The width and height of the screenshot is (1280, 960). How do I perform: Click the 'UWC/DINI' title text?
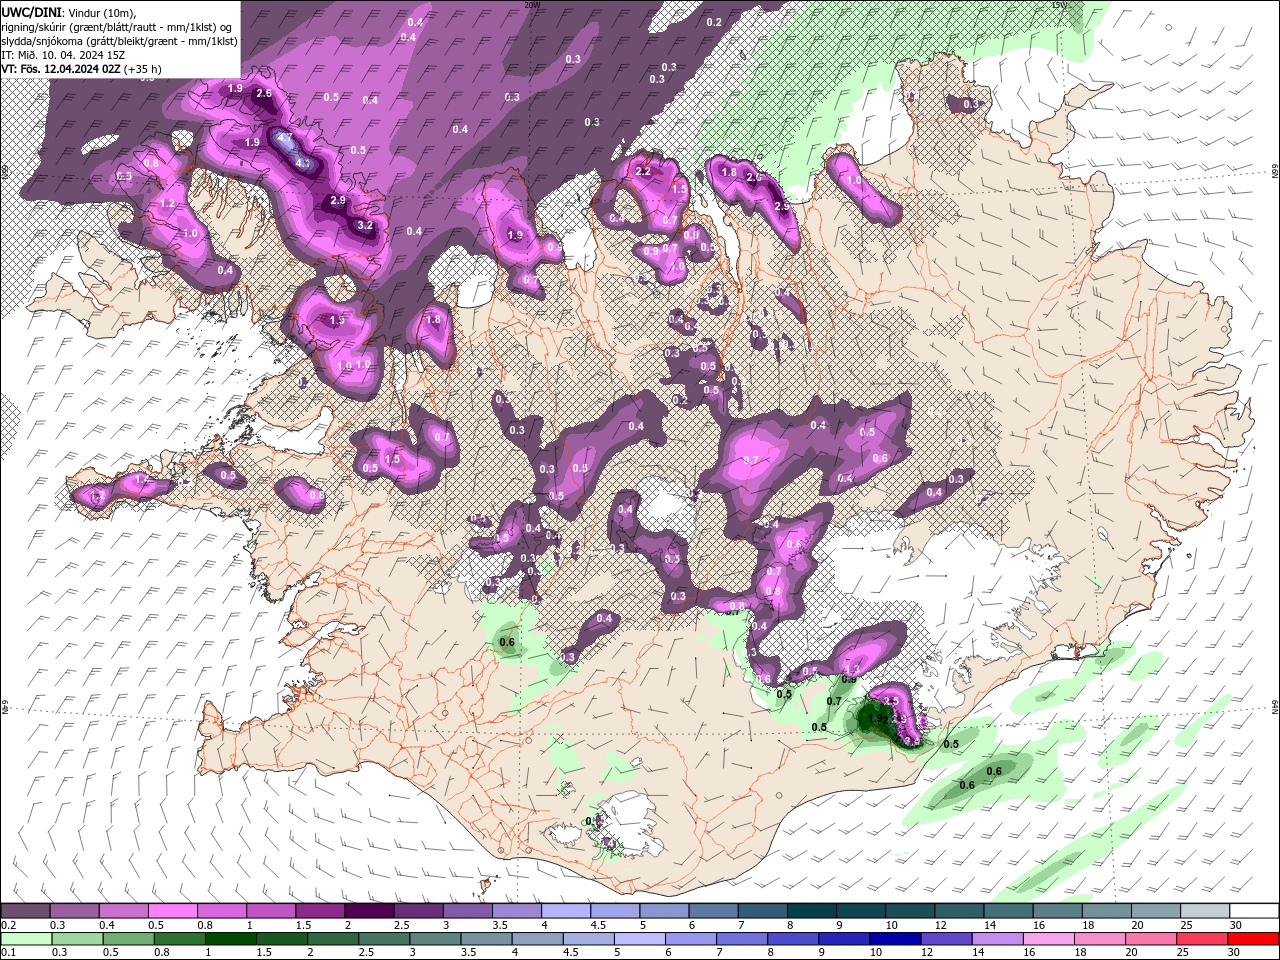click(31, 12)
